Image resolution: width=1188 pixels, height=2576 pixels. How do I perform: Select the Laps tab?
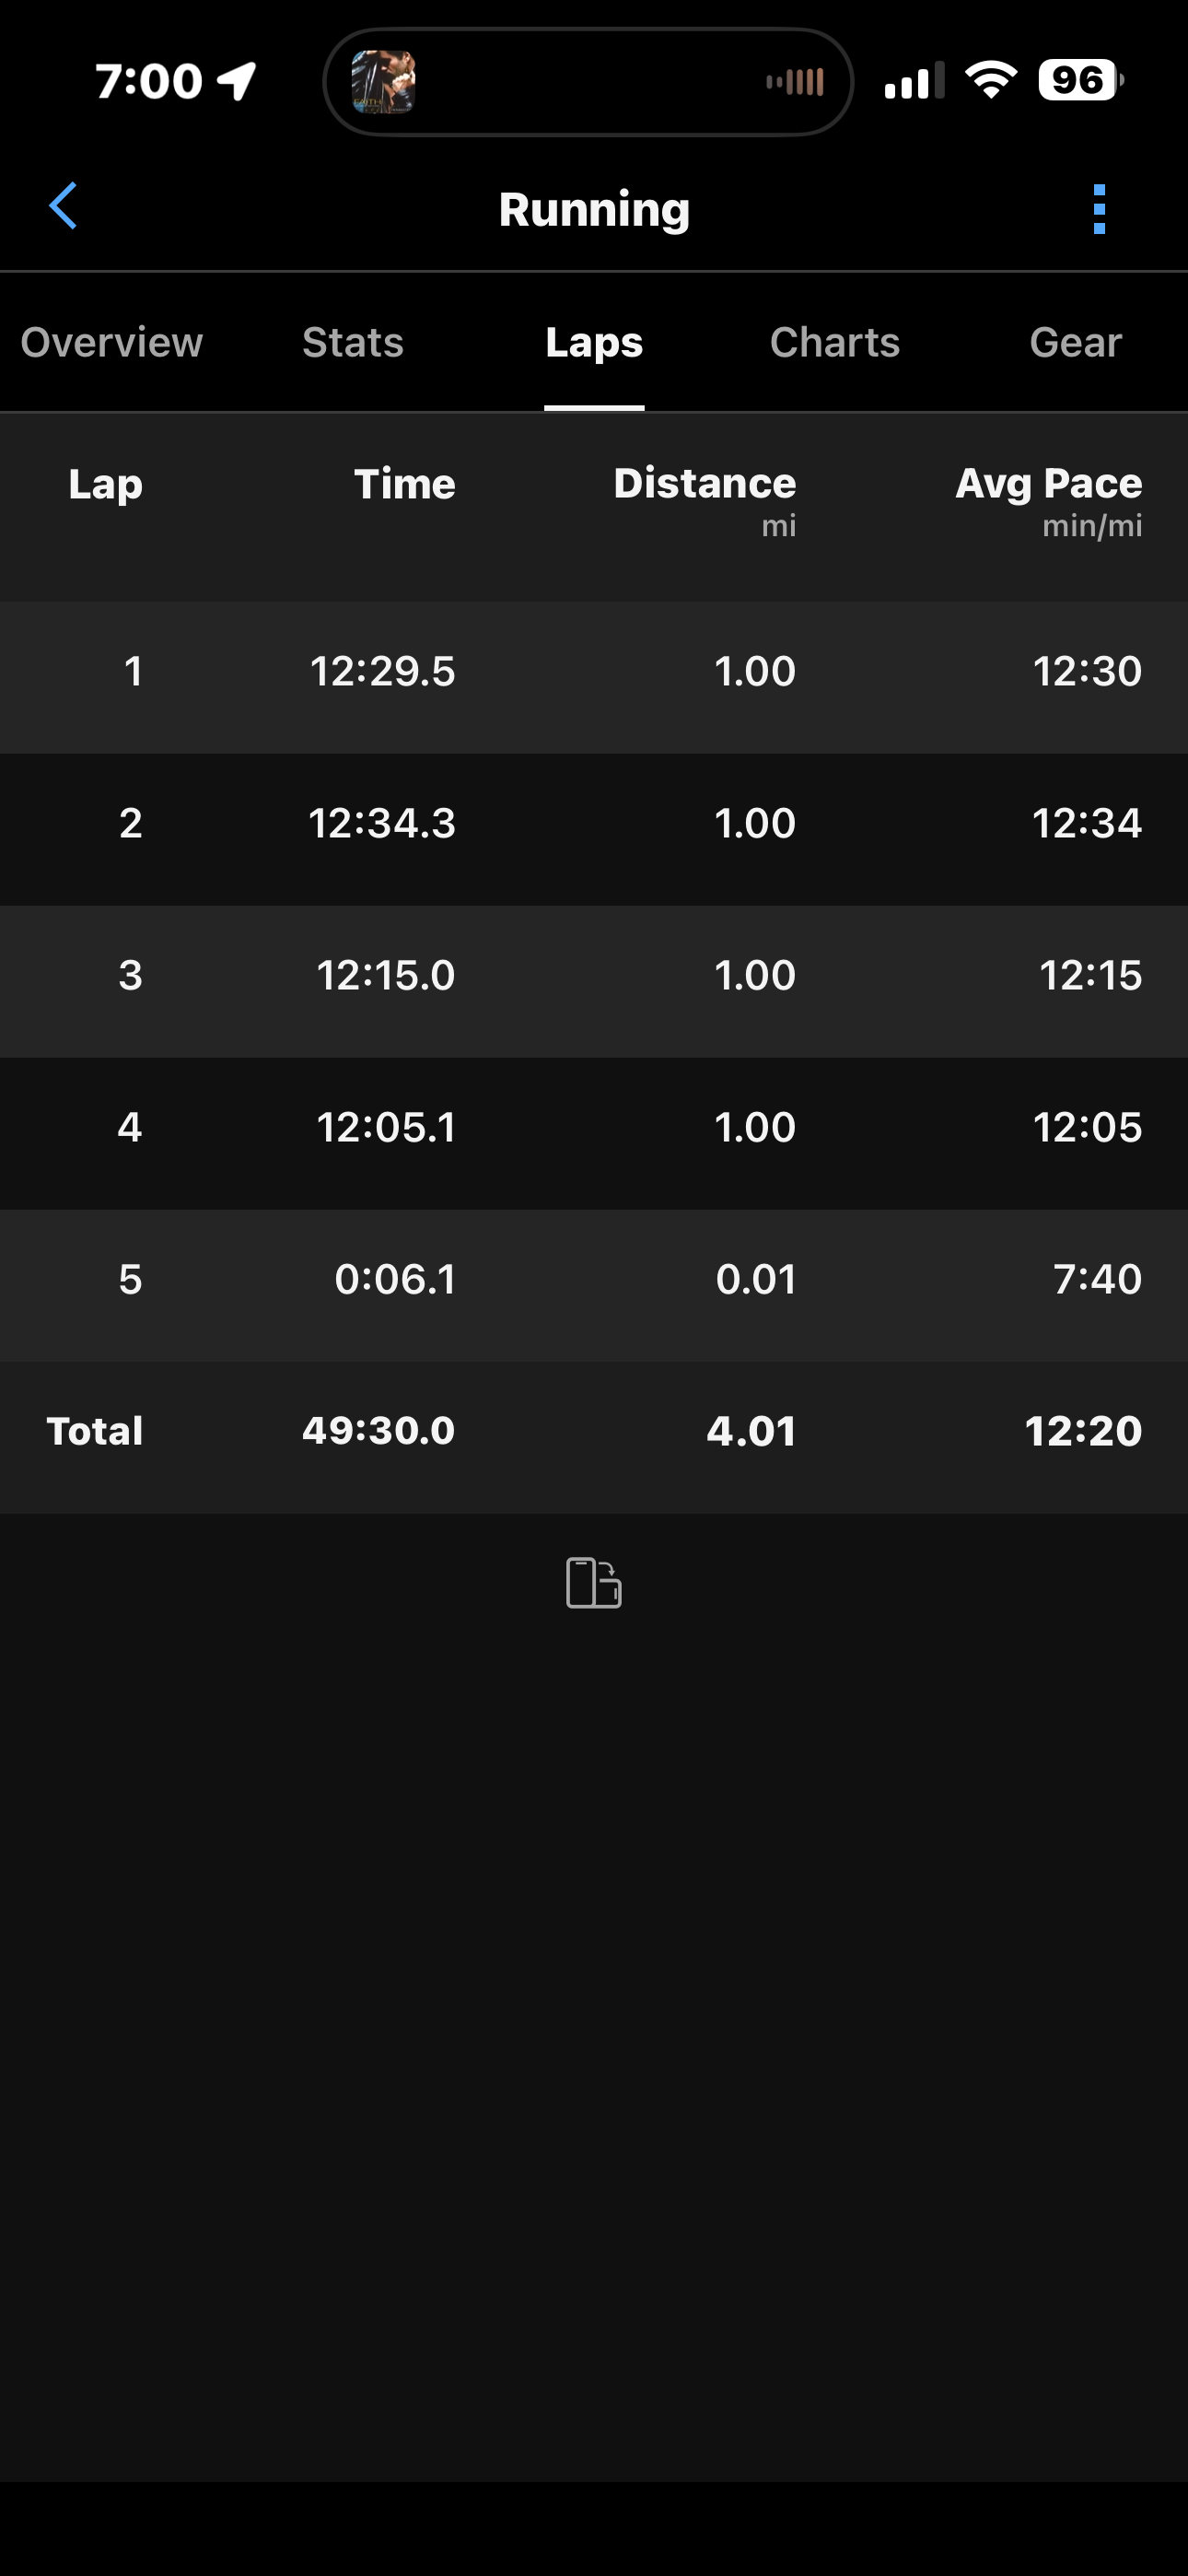594,343
